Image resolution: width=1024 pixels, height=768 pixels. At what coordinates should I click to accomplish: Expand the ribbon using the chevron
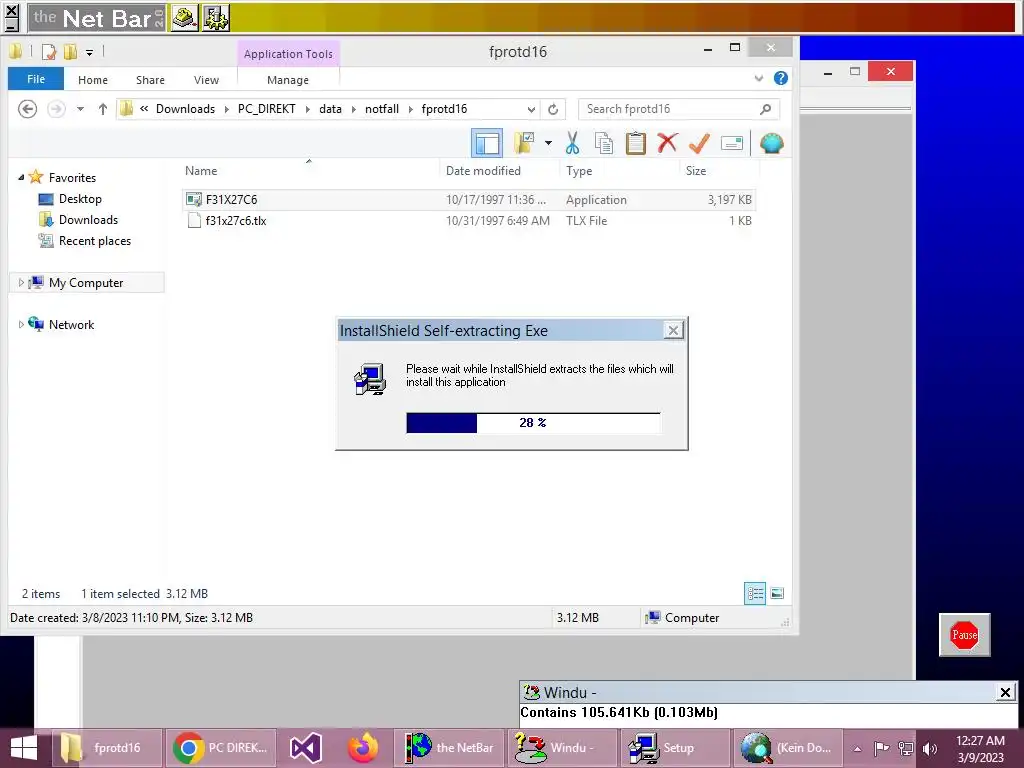[x=759, y=78]
